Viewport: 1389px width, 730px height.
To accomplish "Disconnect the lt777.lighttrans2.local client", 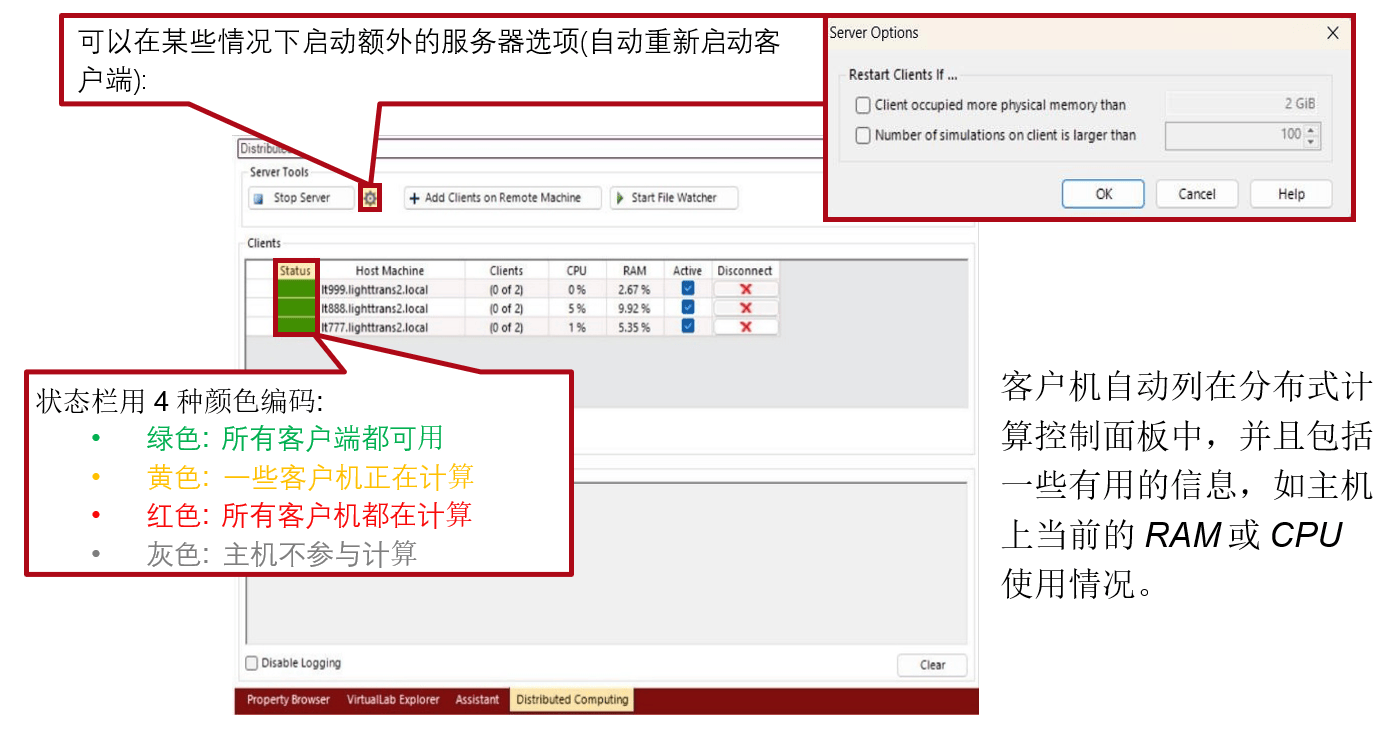I will 745,327.
